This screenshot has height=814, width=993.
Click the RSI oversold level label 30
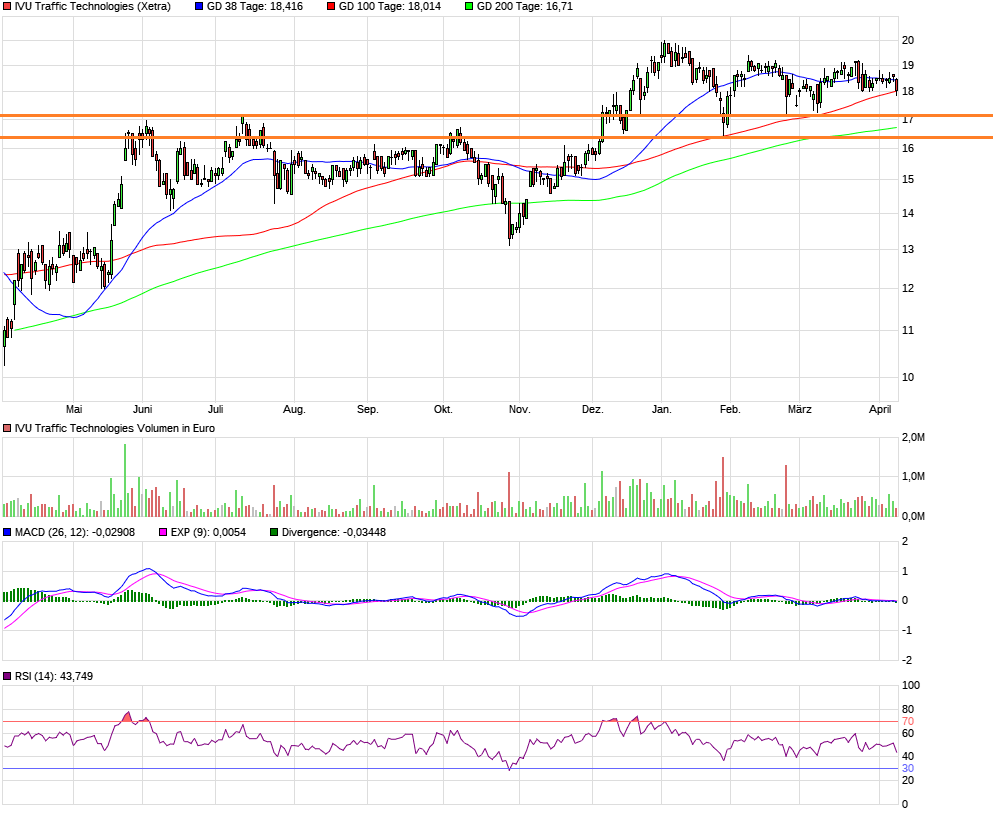click(908, 768)
